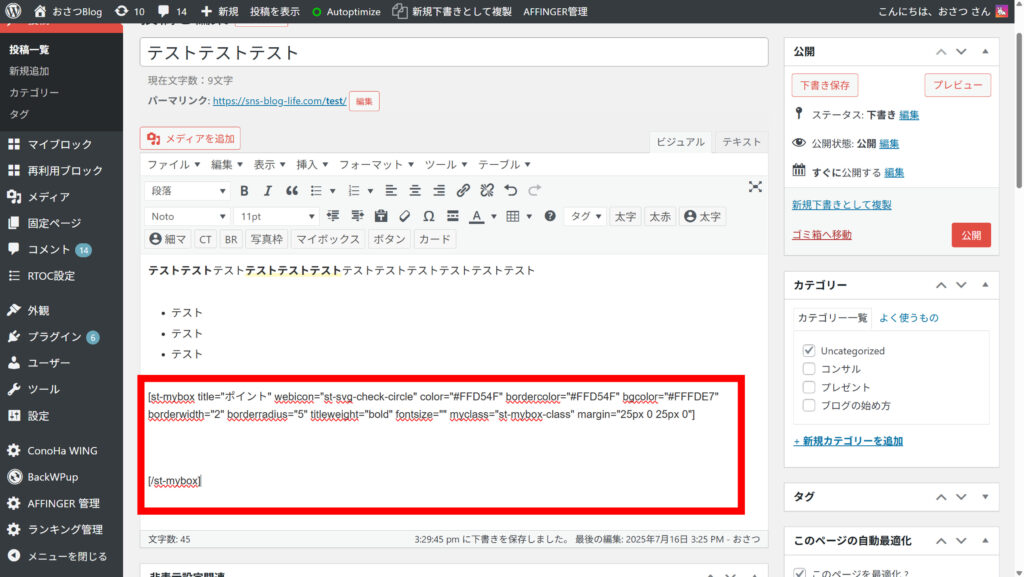Open the ファイル editor menu

173,164
